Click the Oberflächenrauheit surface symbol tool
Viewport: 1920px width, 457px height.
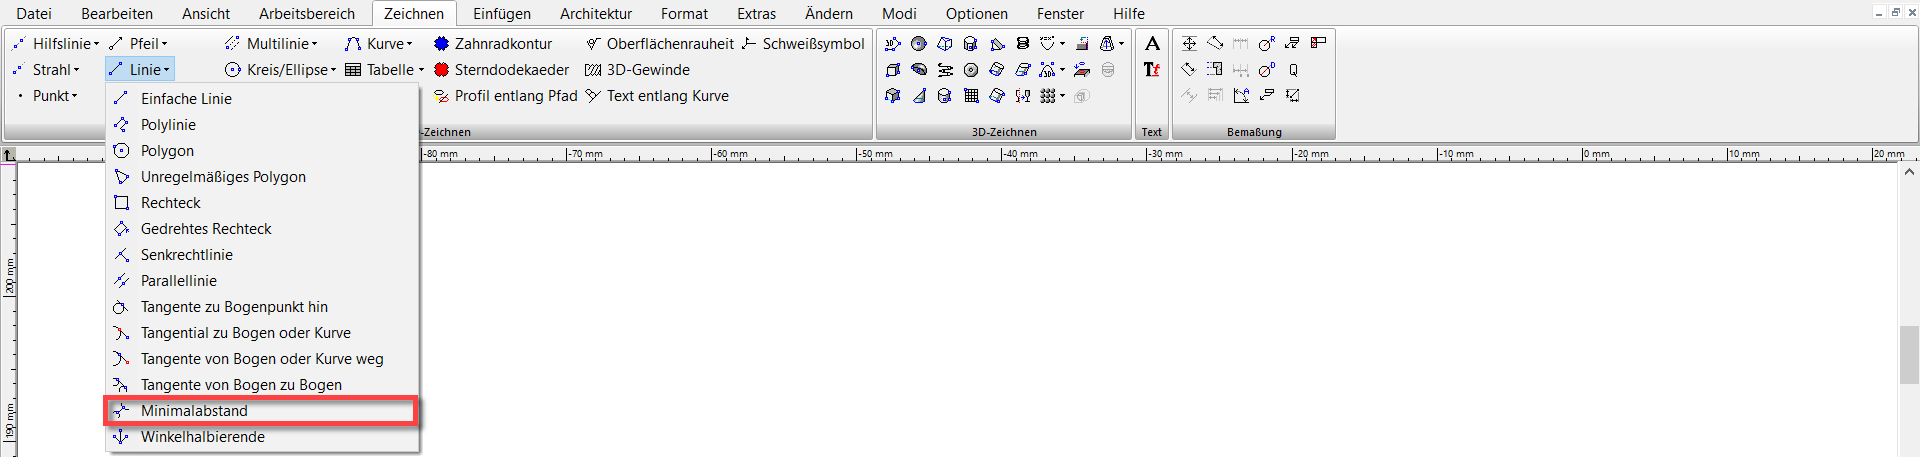(x=659, y=44)
